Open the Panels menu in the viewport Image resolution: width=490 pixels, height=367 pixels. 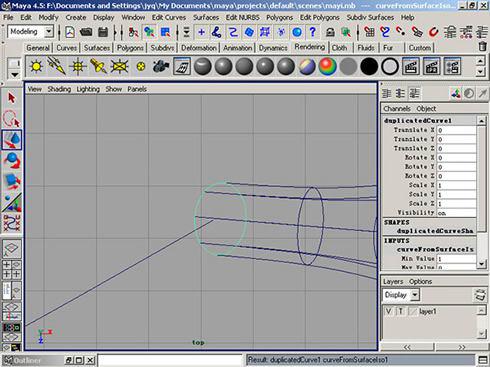click(137, 89)
